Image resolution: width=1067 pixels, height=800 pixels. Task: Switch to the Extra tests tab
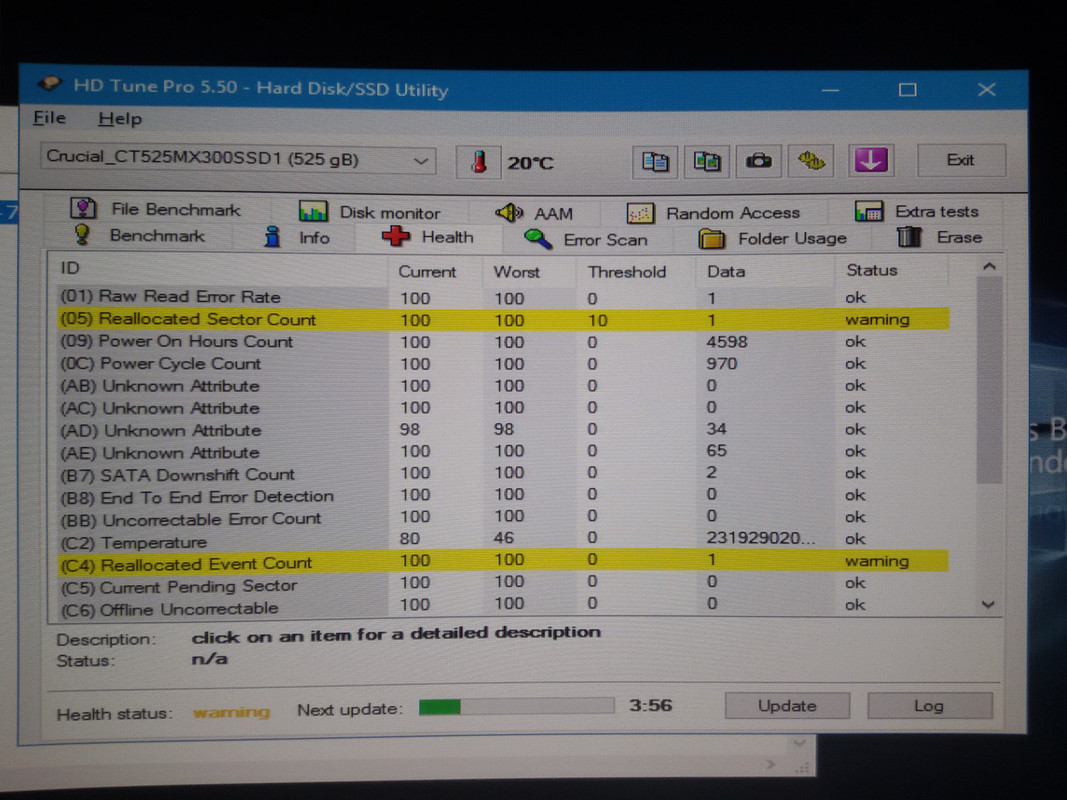(917, 211)
